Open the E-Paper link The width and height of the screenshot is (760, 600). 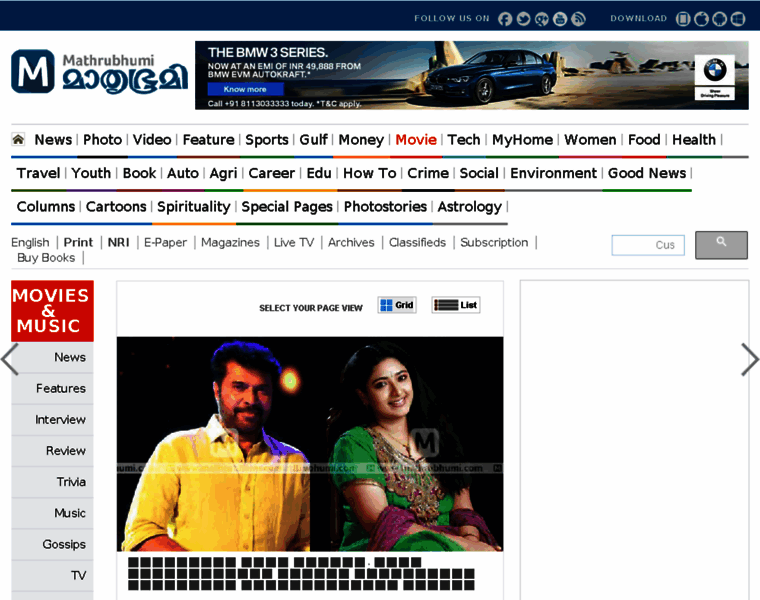[165, 242]
